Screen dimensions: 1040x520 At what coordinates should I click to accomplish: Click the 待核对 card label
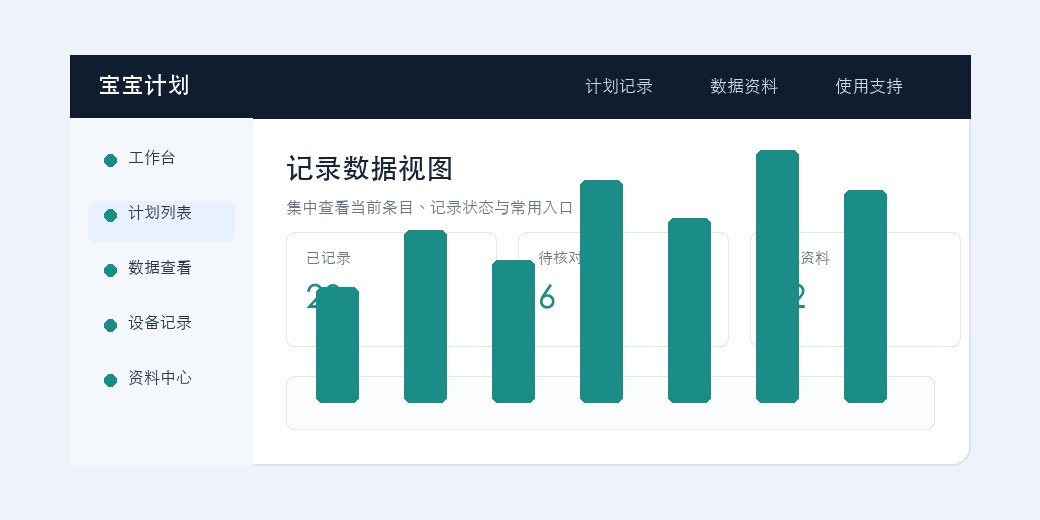pyautogui.click(x=560, y=258)
